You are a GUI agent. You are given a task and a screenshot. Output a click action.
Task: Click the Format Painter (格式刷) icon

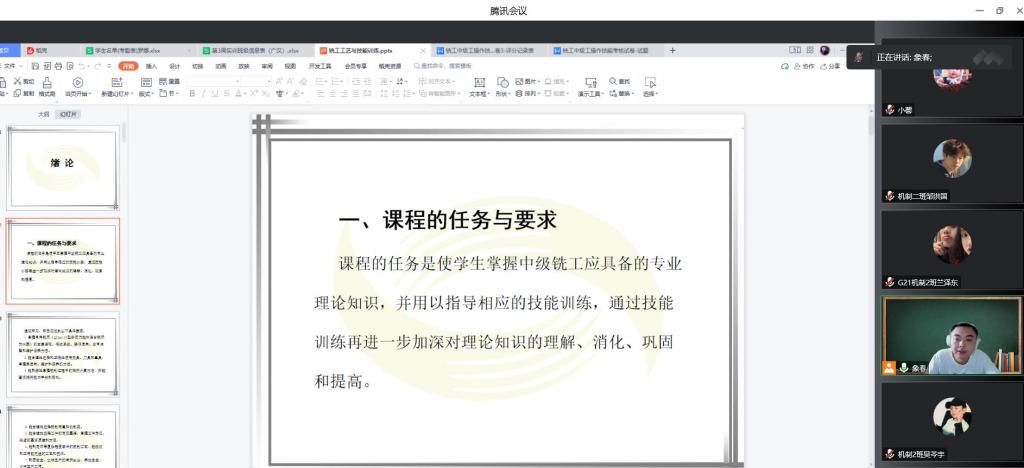click(46, 87)
